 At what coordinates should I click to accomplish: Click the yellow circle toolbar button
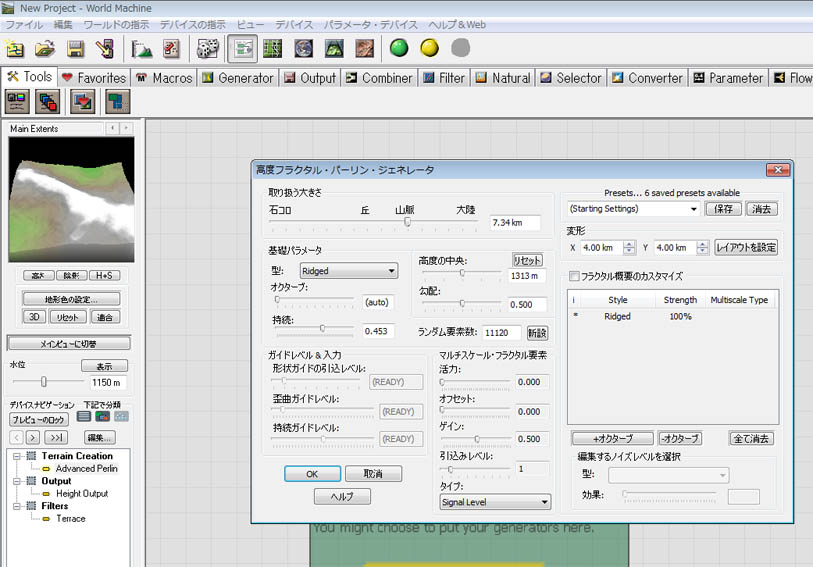[x=429, y=48]
